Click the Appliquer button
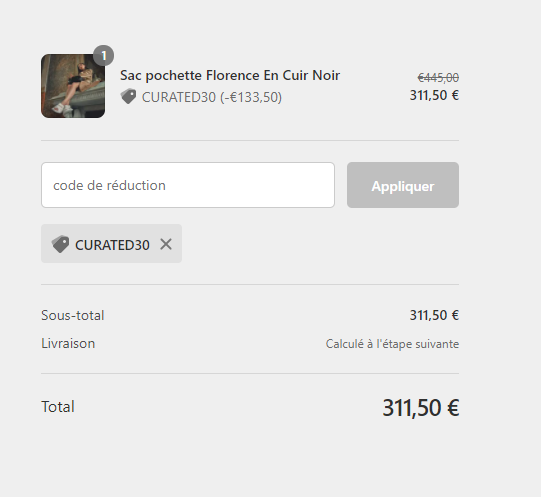Image resolution: width=541 pixels, height=497 pixels. pyautogui.click(x=403, y=185)
